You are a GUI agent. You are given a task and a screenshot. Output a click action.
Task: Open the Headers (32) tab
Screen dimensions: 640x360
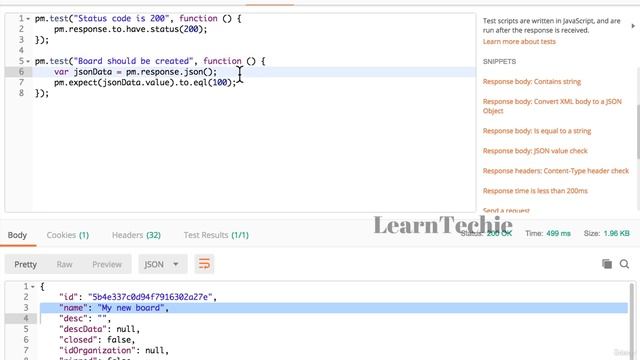click(136, 235)
